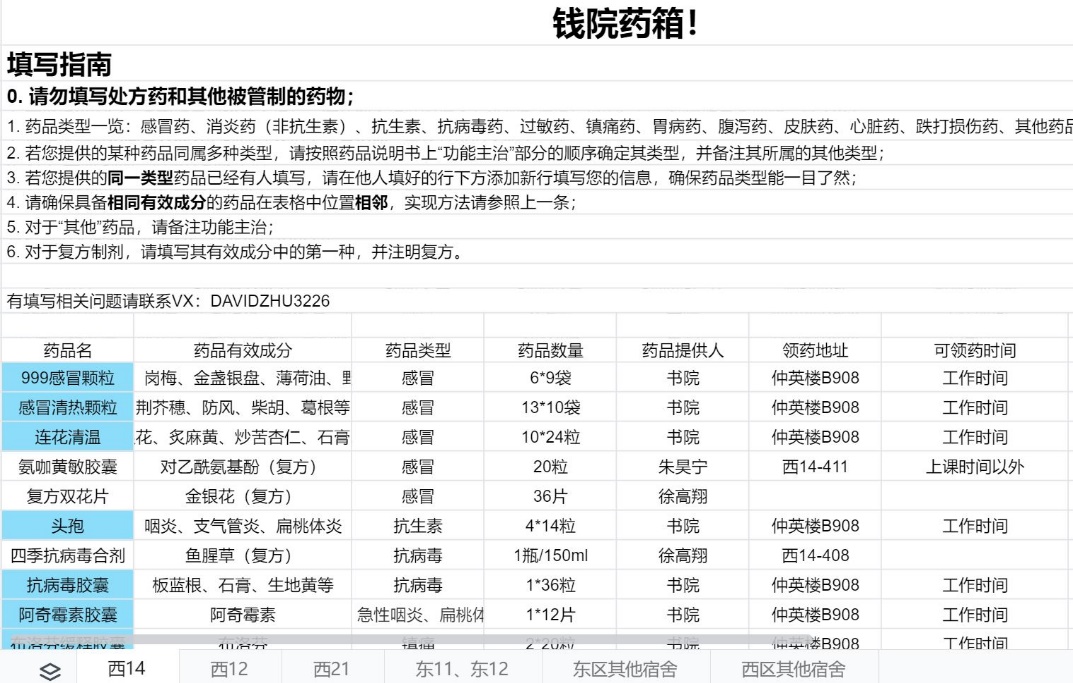Select the 朱昊宁 provider cell
This screenshot has width=1073, height=683.
click(x=683, y=467)
